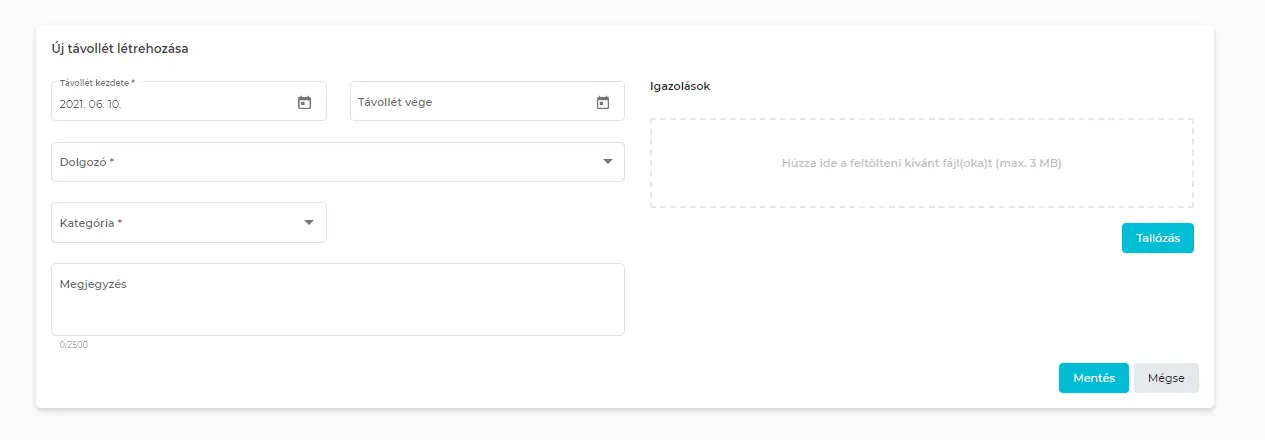Select the 2021. 06. 10. date value
1265x440 pixels.
point(91,103)
